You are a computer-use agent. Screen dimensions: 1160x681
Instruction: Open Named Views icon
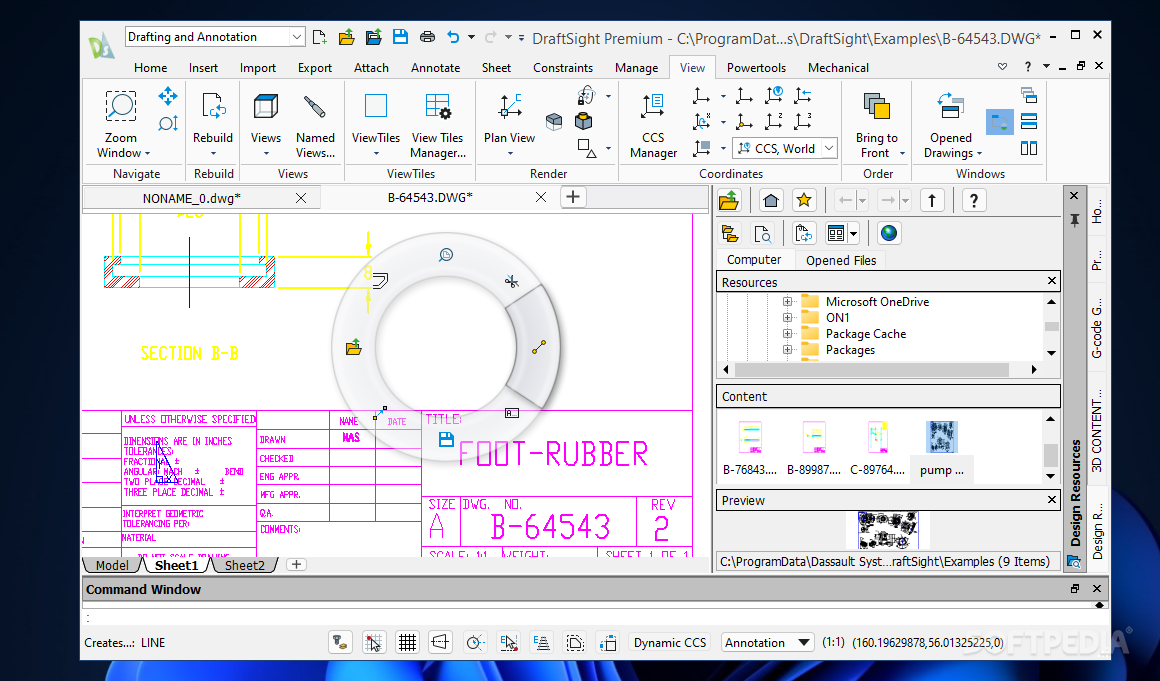(315, 106)
